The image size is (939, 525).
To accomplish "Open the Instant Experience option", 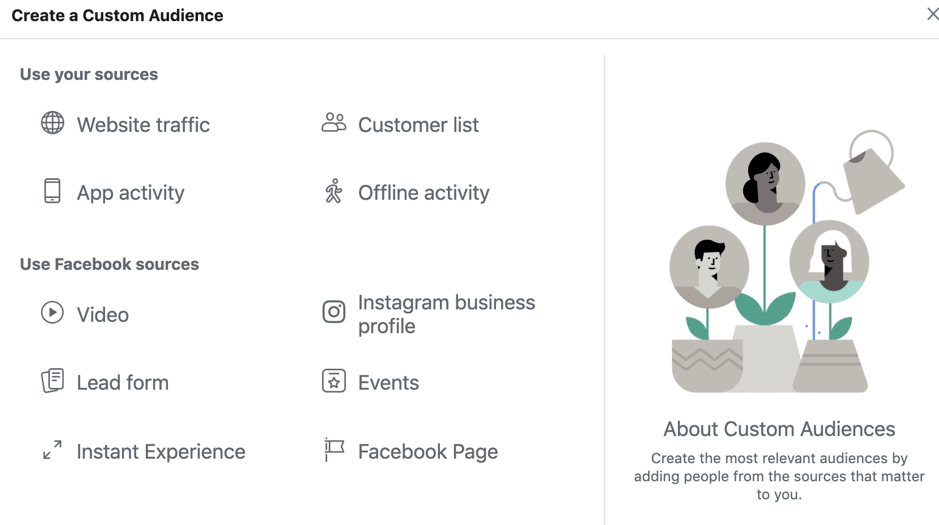I will pyautogui.click(x=160, y=452).
